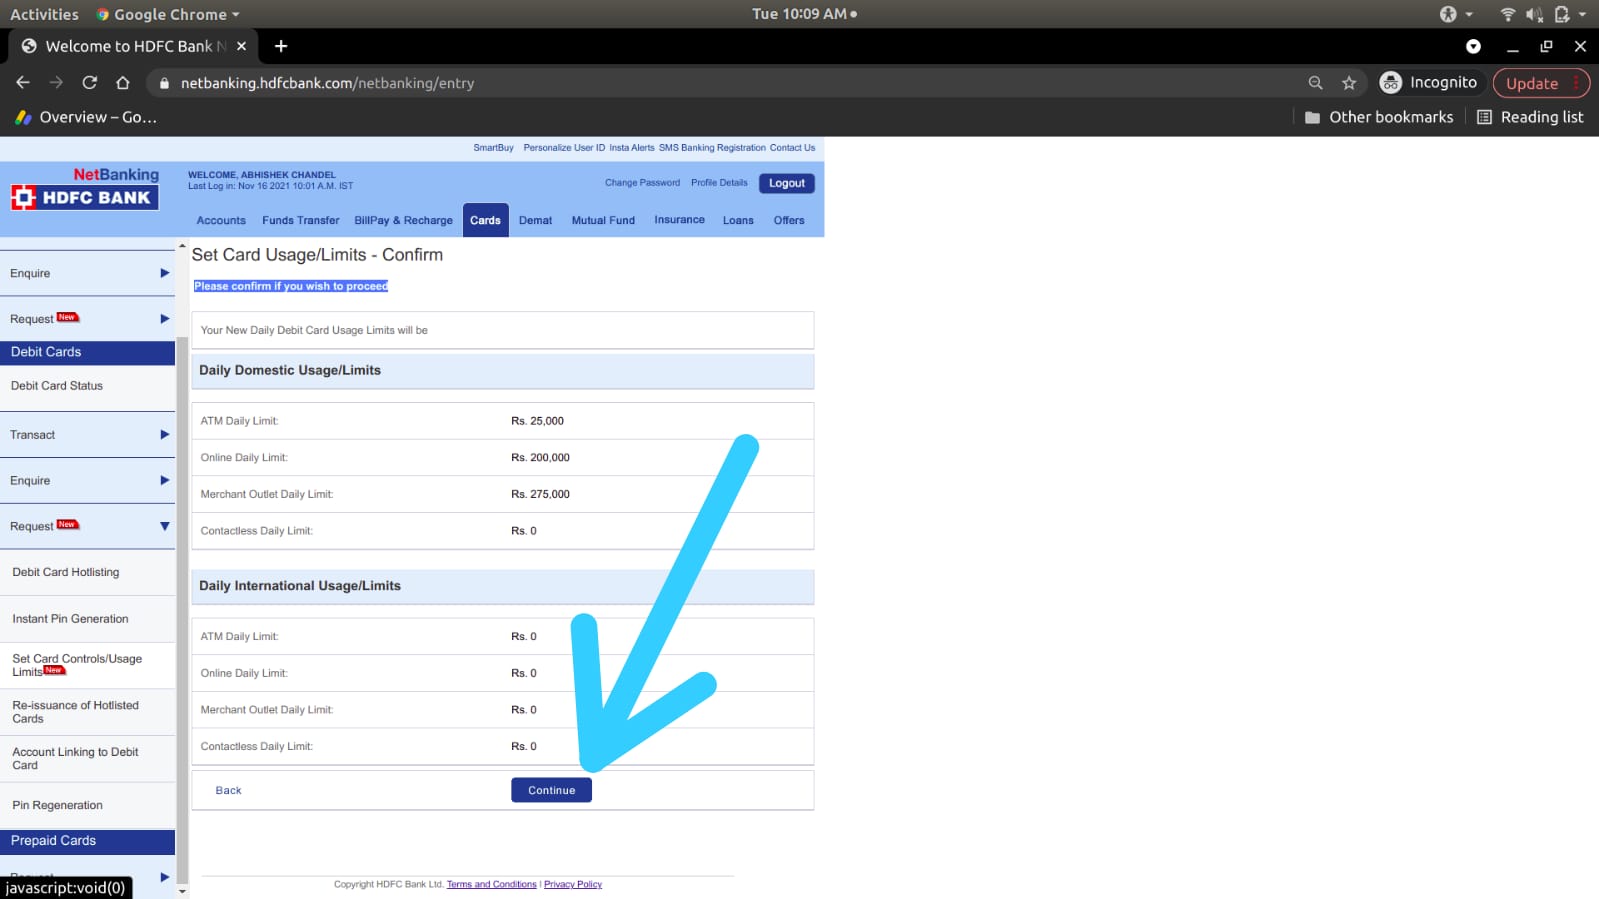Expand the Debit Cards Enquire arrow
The height and width of the screenshot is (899, 1599).
tap(165, 481)
